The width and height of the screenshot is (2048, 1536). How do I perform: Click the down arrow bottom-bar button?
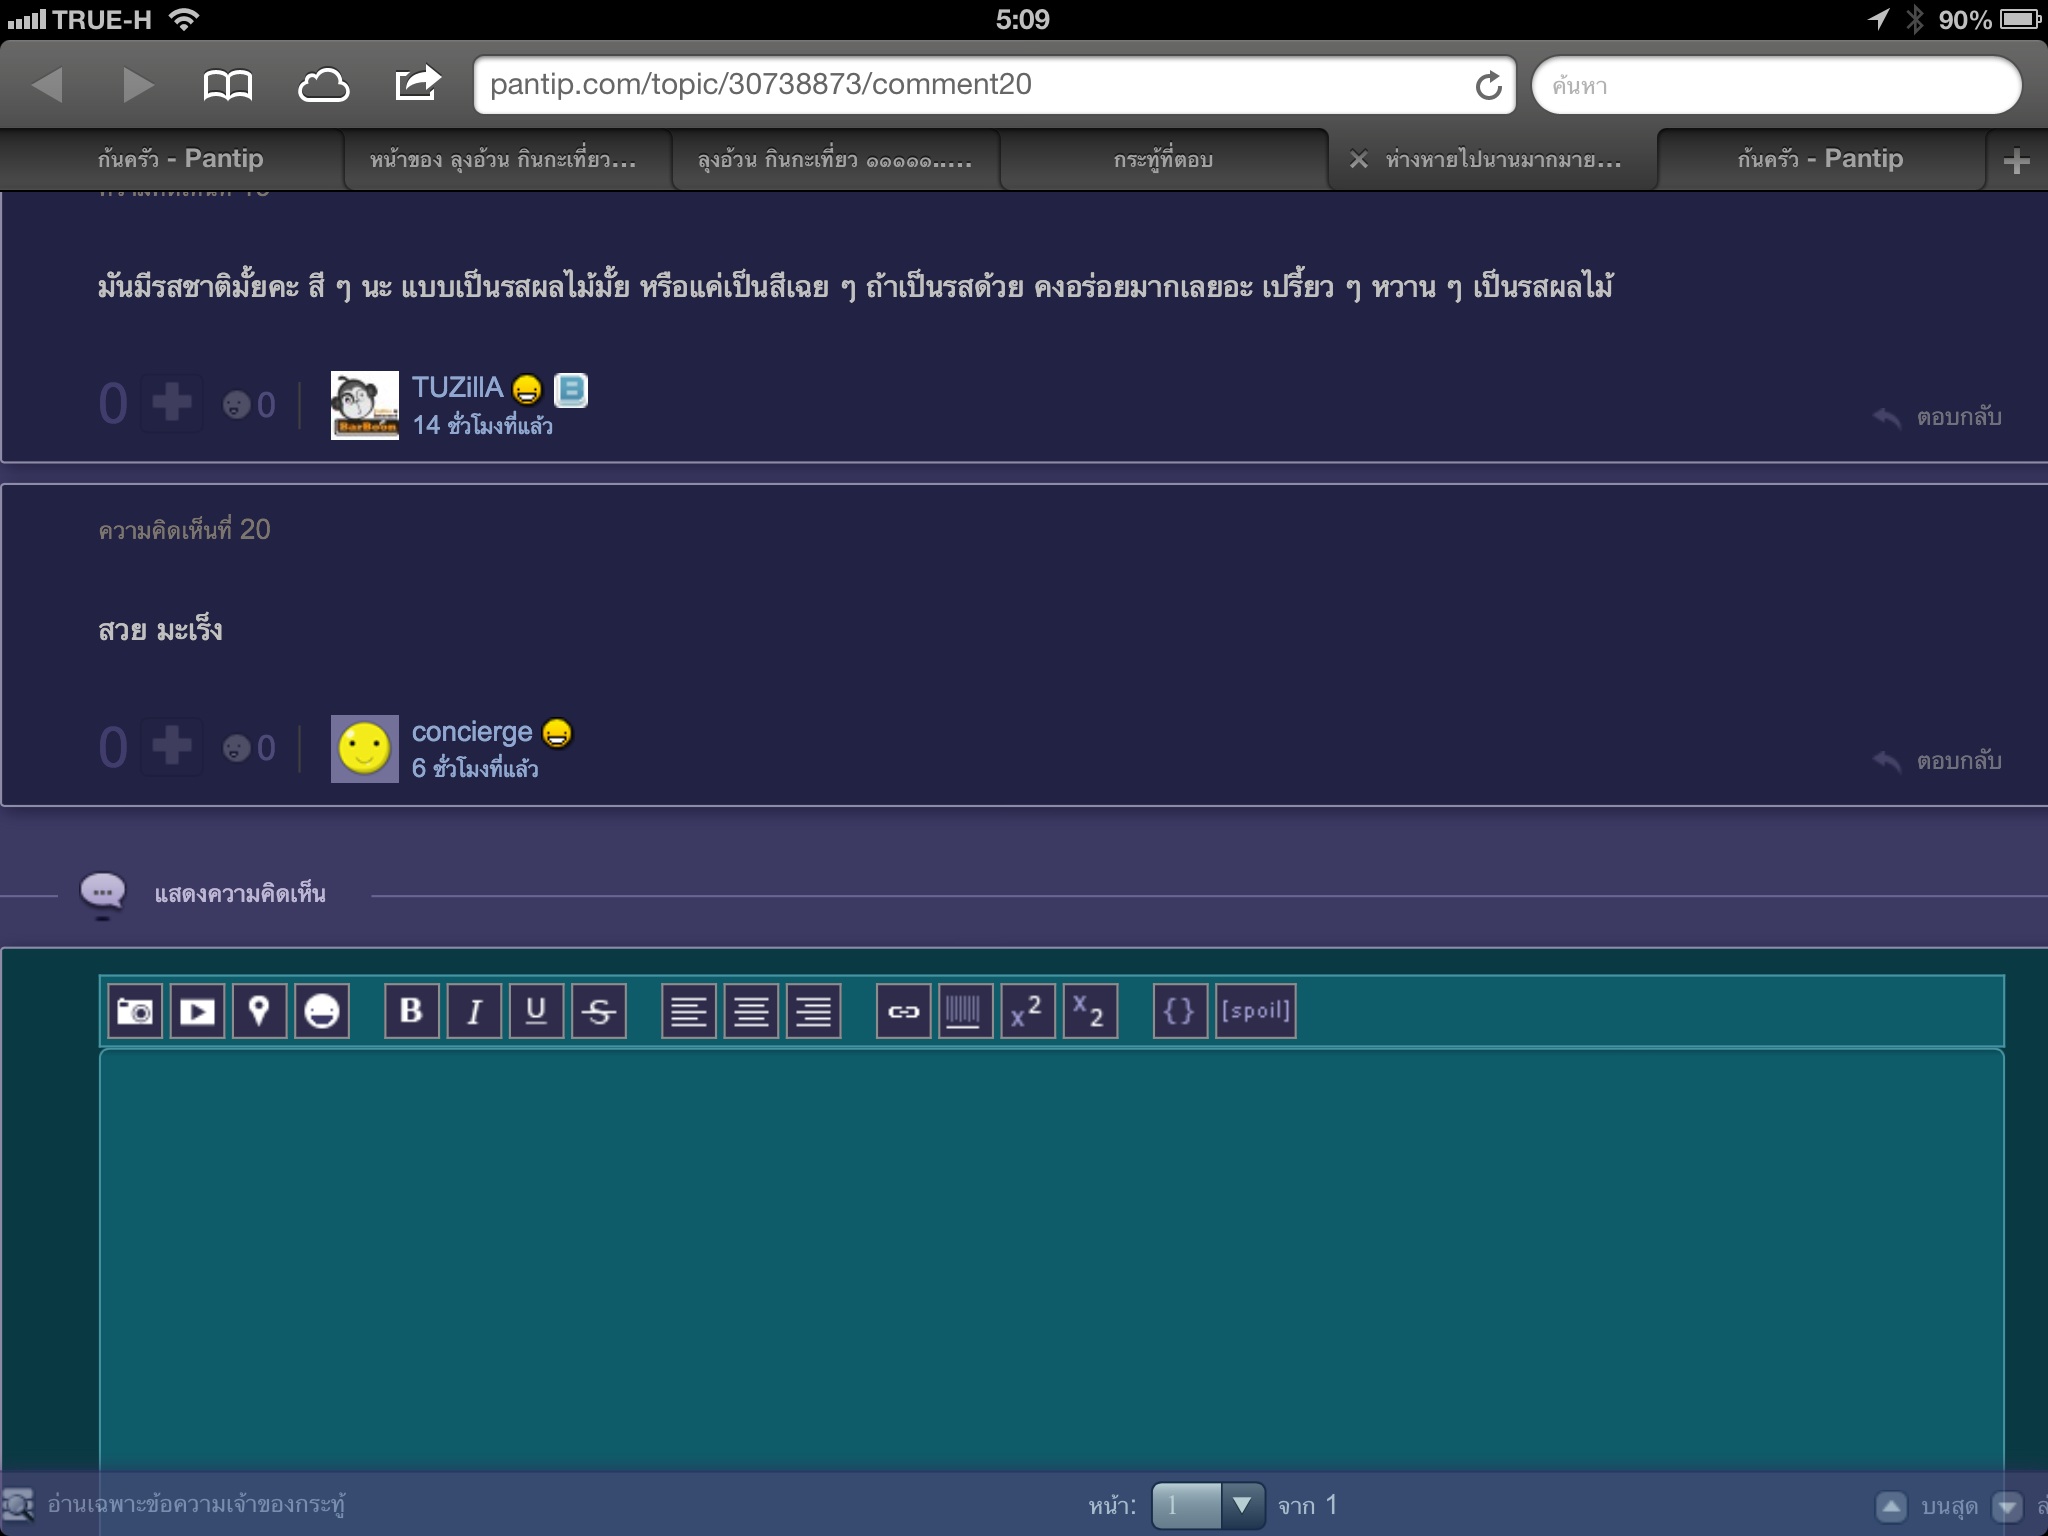click(2007, 1506)
